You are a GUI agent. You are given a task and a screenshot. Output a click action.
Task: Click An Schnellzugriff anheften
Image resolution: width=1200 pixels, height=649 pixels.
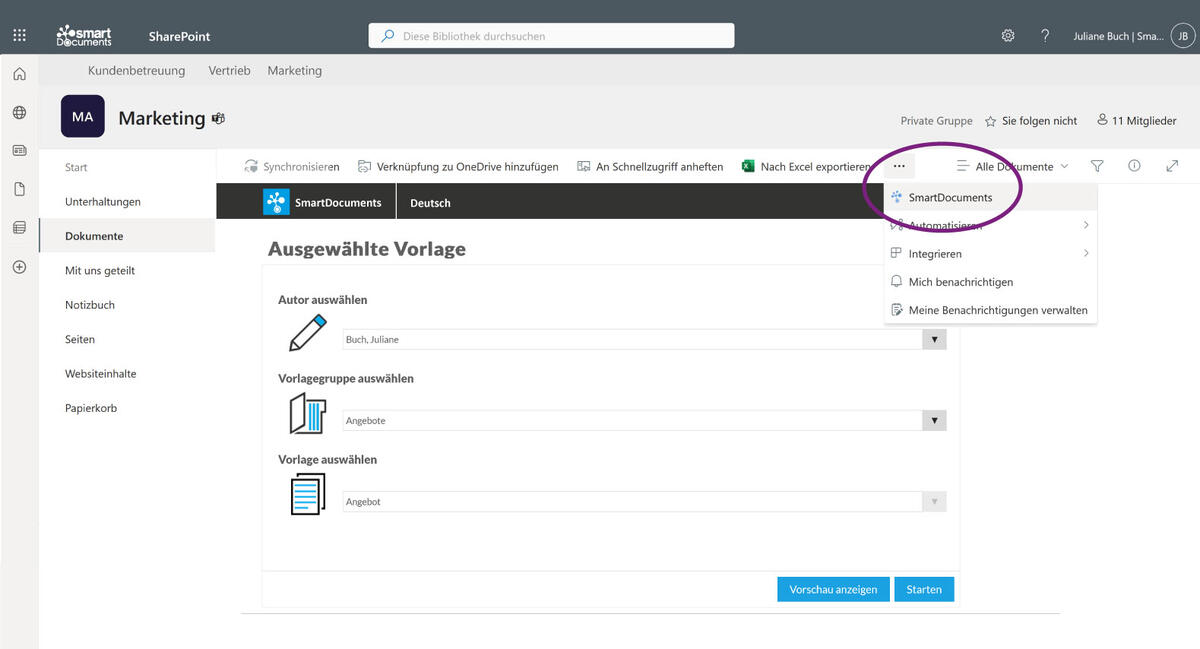(650, 167)
